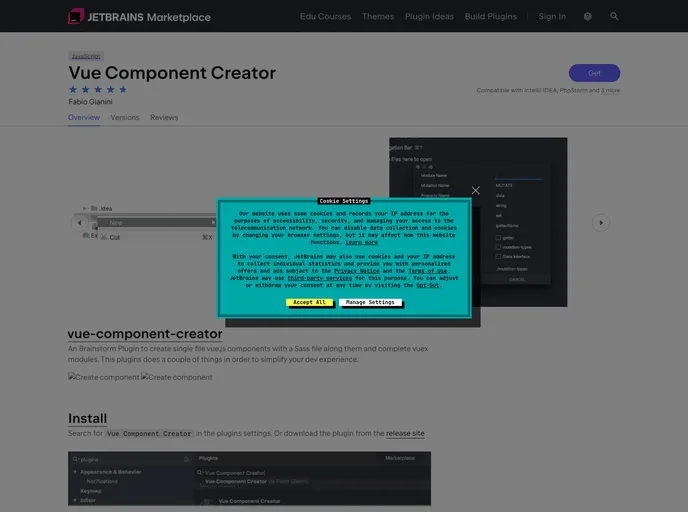Open the Terms of Use link

[x=427, y=271]
